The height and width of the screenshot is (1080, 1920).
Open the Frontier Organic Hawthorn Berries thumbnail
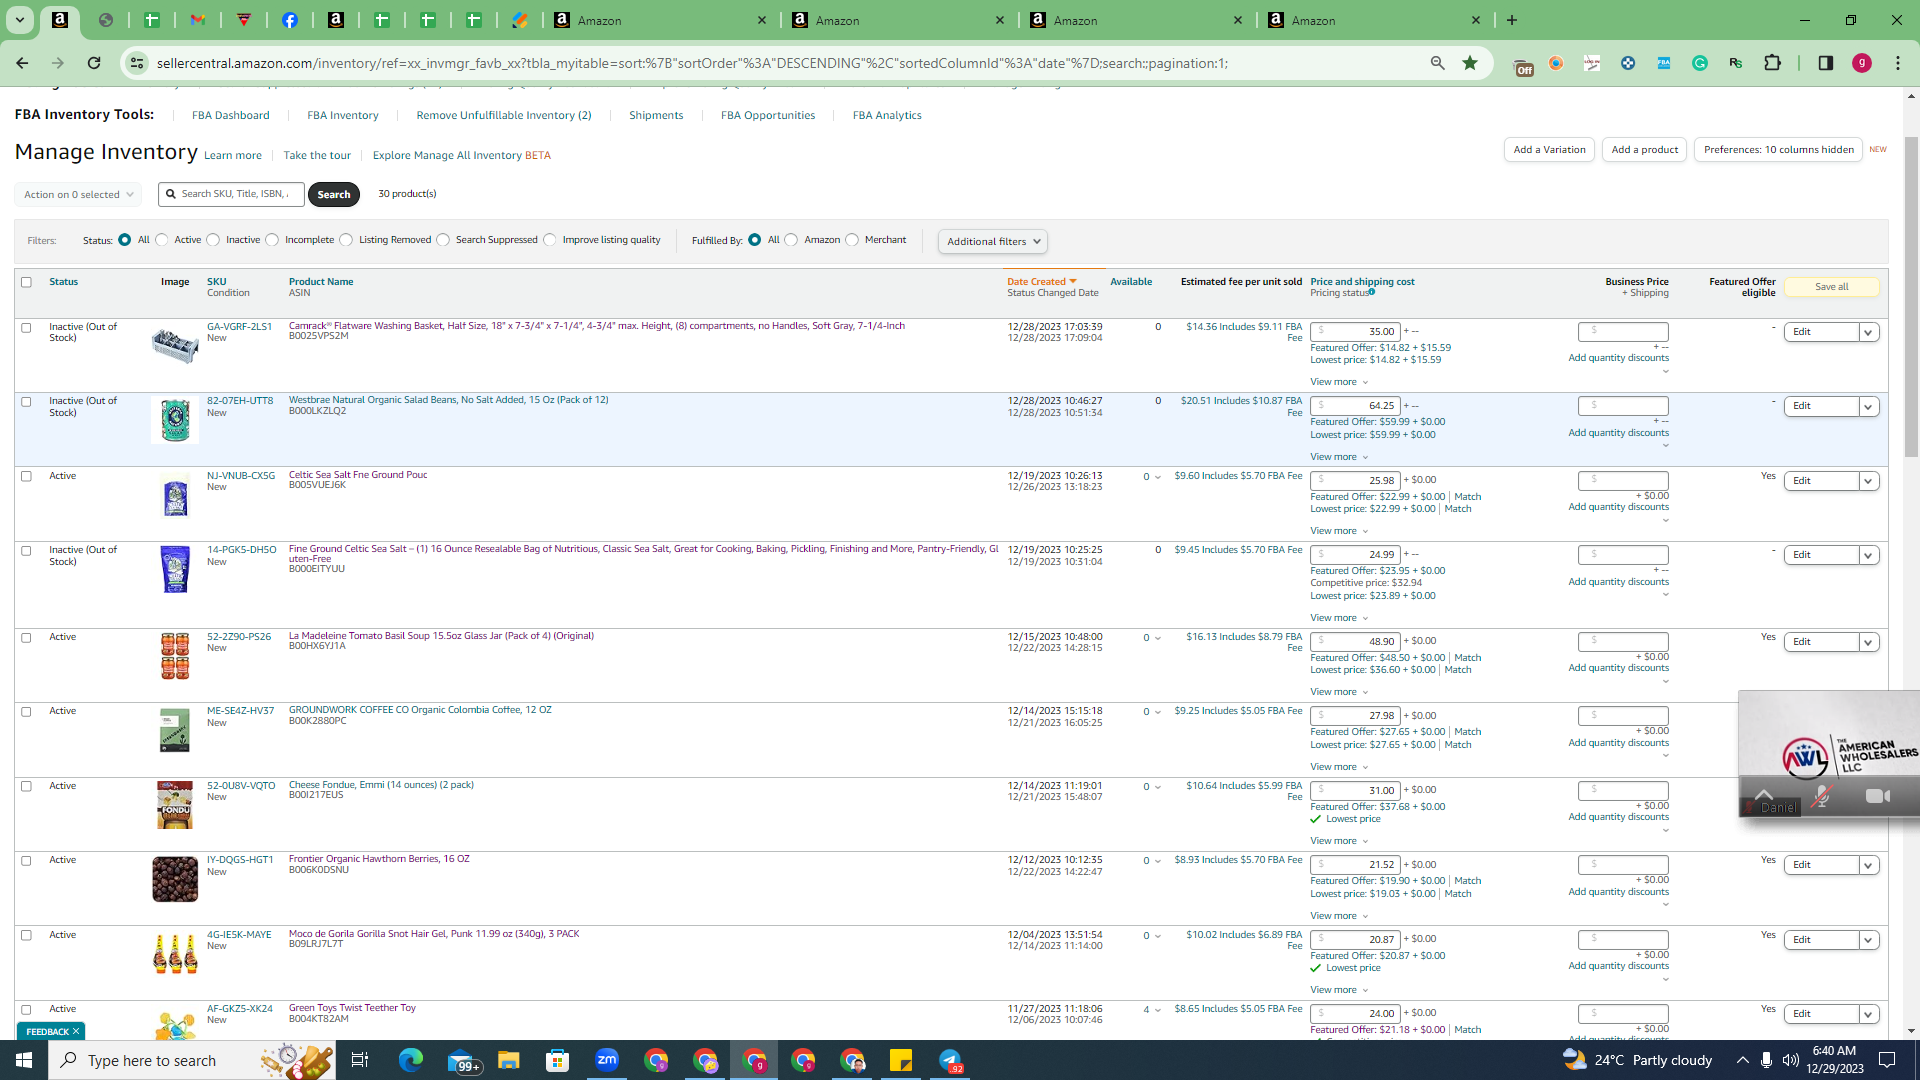click(x=175, y=879)
